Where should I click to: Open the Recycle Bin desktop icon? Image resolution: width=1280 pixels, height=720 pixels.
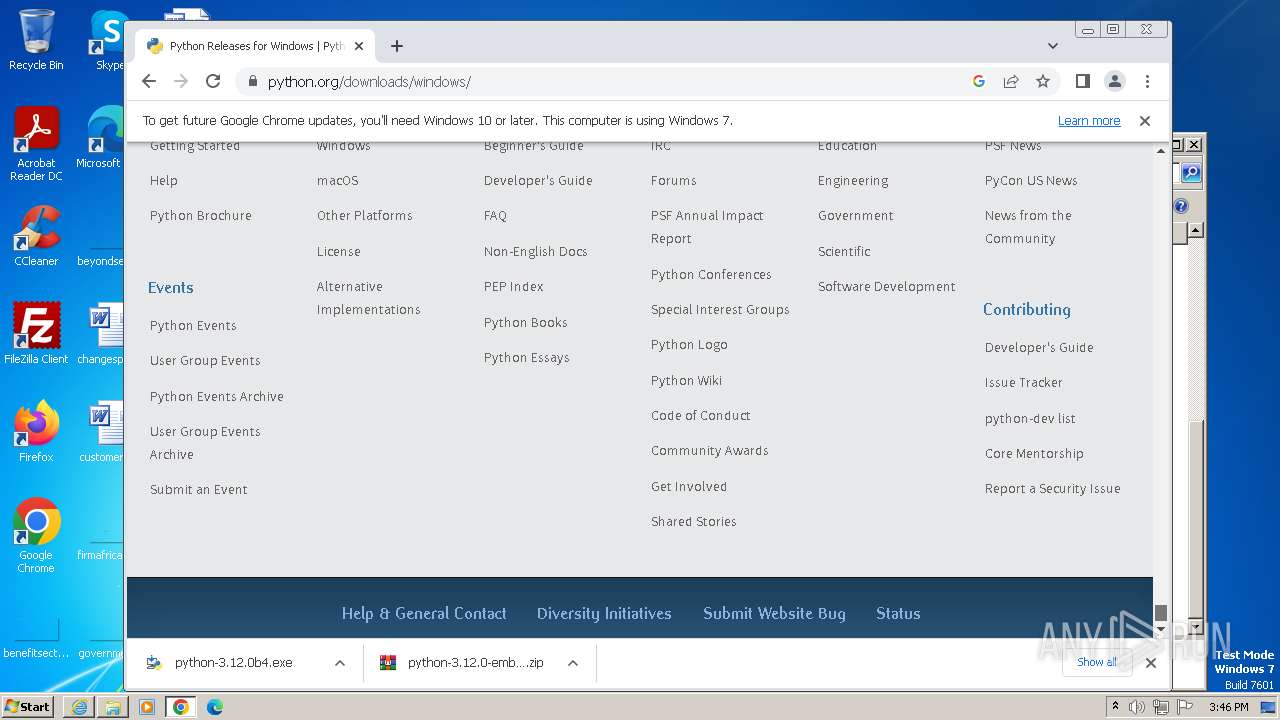pyautogui.click(x=37, y=40)
